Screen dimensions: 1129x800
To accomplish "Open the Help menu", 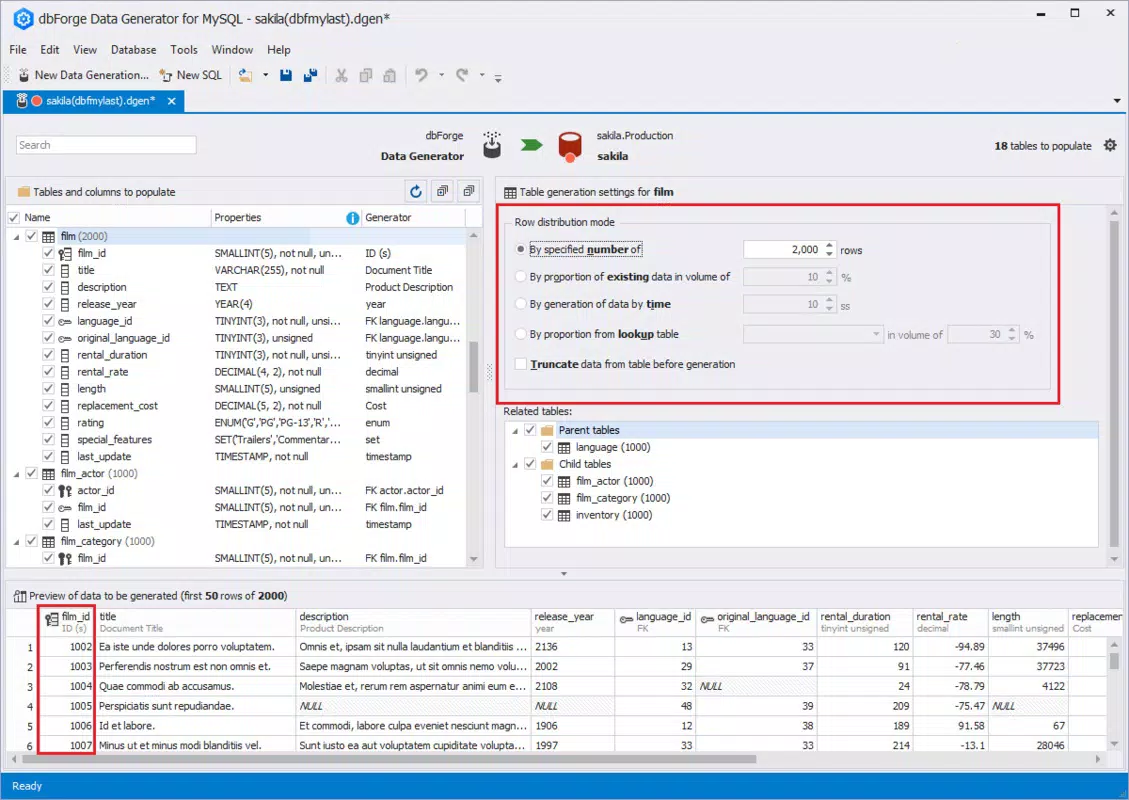I will click(279, 50).
